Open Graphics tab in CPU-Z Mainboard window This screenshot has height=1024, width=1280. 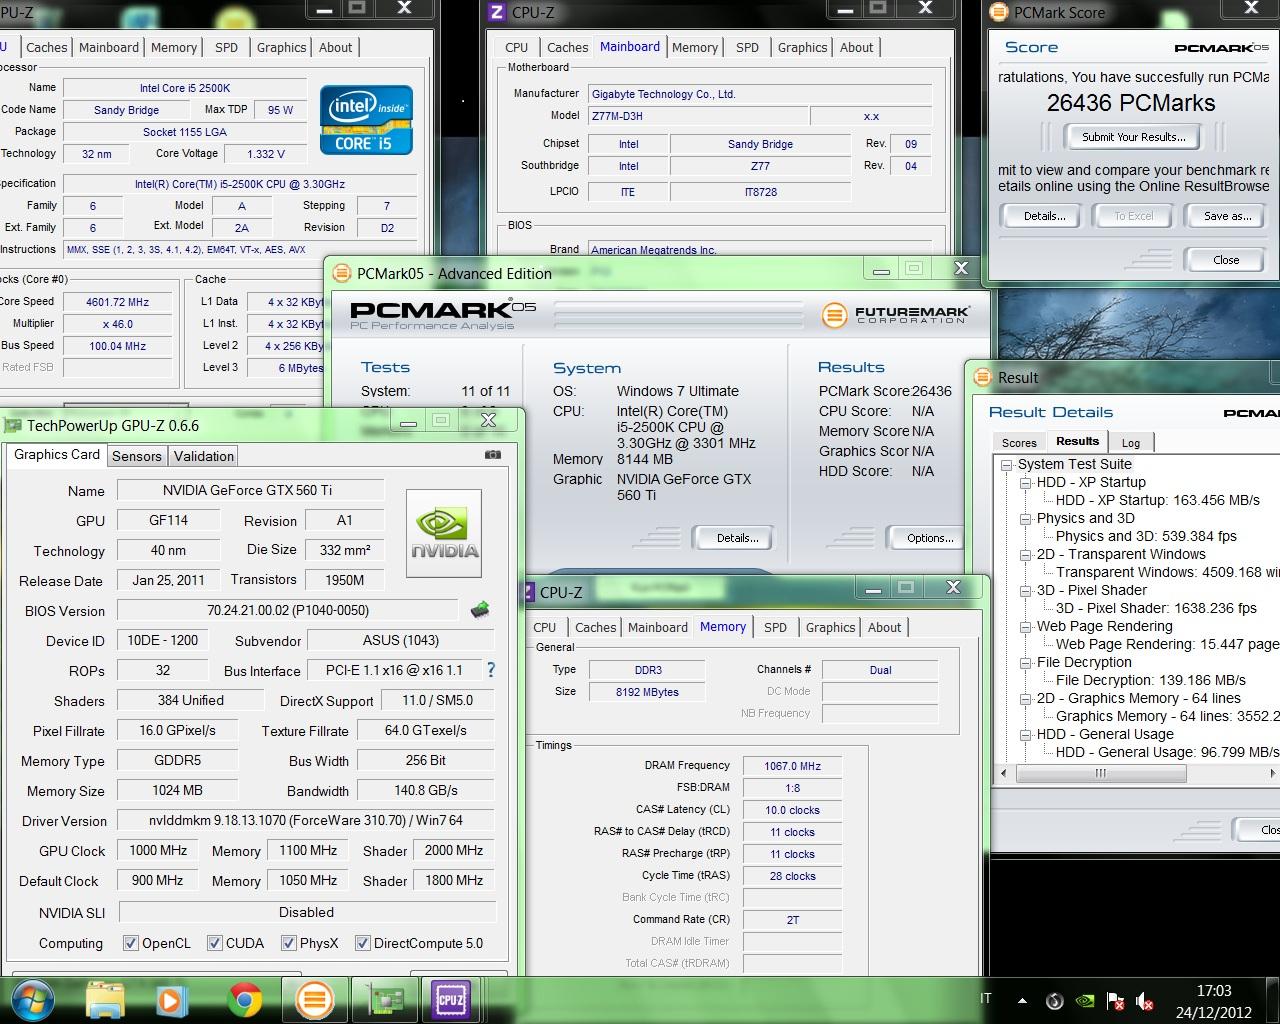click(x=802, y=47)
